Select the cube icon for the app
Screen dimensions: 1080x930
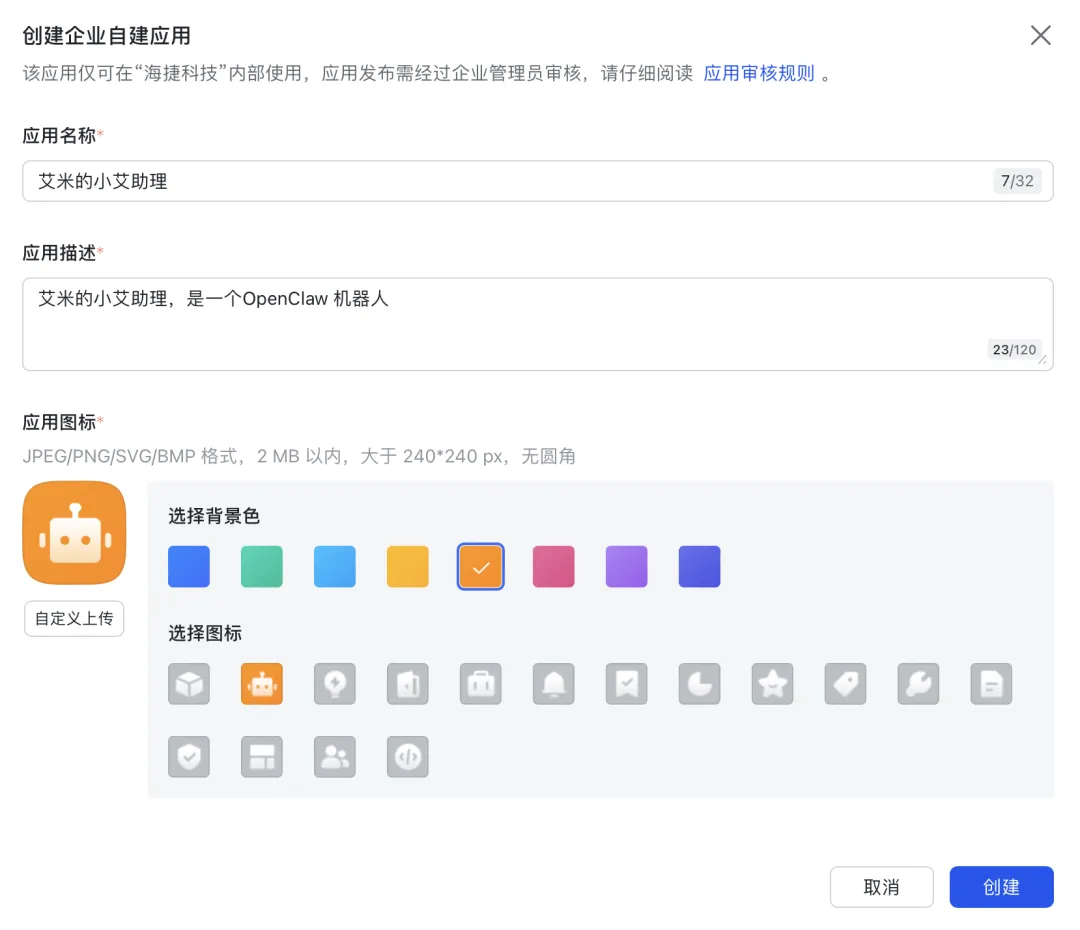point(189,684)
